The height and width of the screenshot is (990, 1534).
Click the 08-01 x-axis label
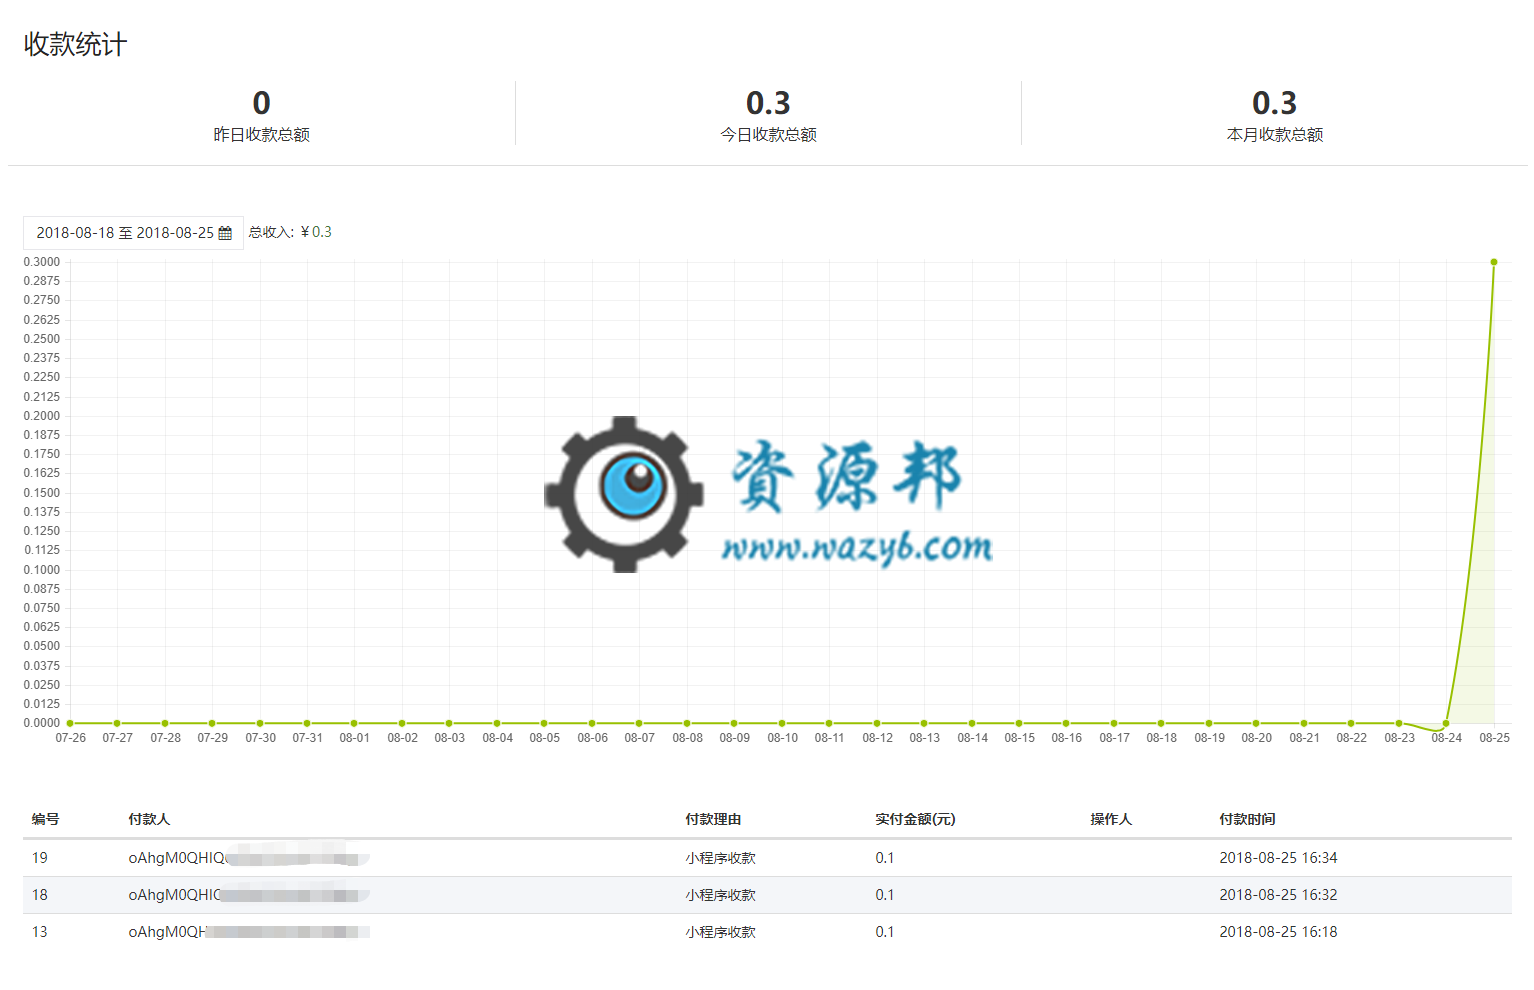pos(354,738)
